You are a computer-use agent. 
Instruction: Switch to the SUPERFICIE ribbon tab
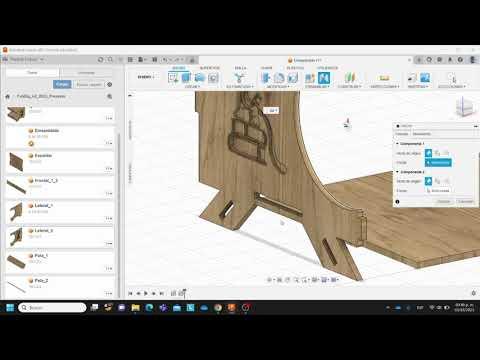tap(210, 68)
